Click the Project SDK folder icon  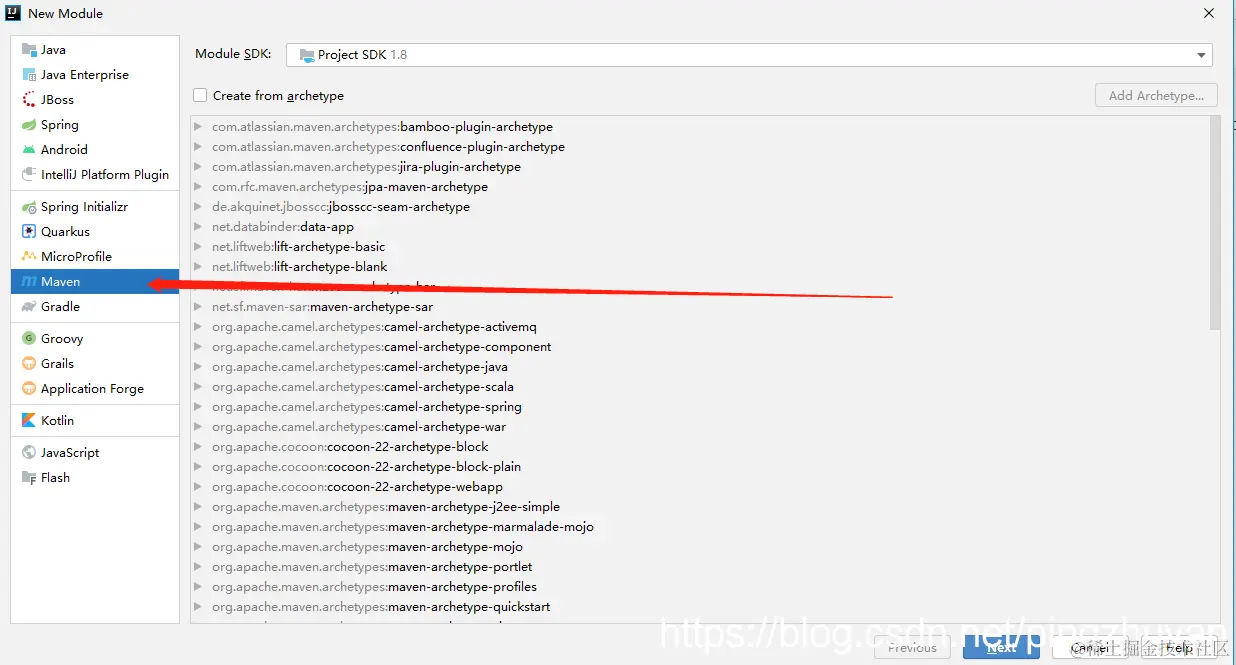tap(305, 55)
